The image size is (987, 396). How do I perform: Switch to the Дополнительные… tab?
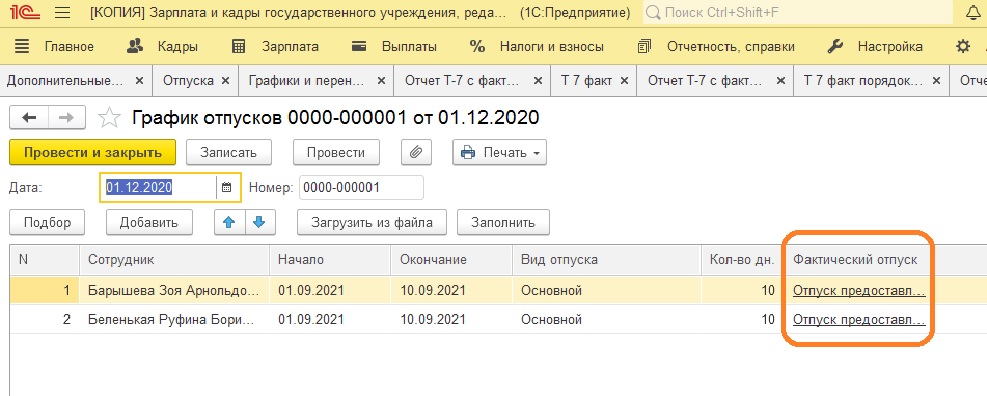click(x=65, y=81)
